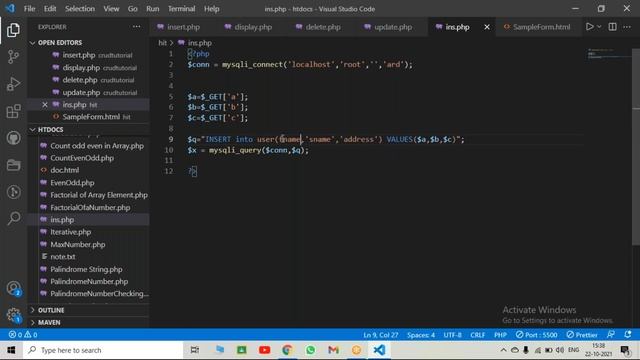The image size is (640, 360).
Task: Open the project folder icon in activity bar
Action: coord(13,165)
